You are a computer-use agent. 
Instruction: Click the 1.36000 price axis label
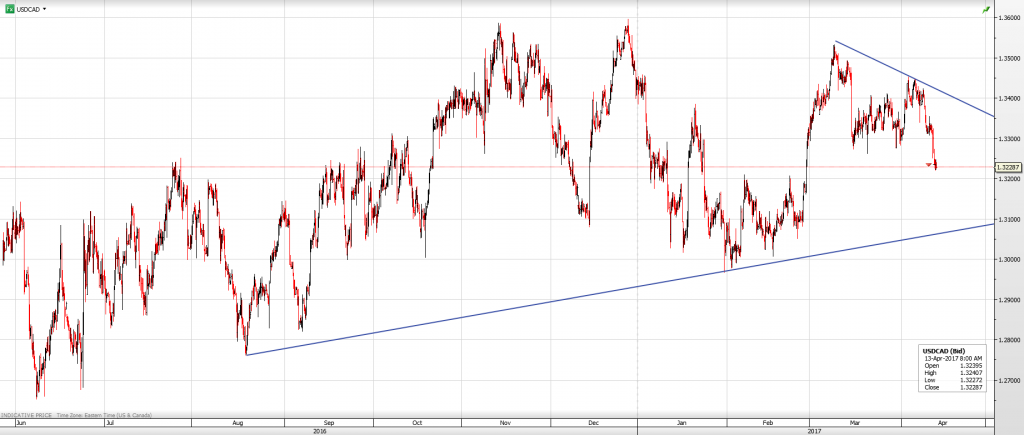click(x=1008, y=17)
